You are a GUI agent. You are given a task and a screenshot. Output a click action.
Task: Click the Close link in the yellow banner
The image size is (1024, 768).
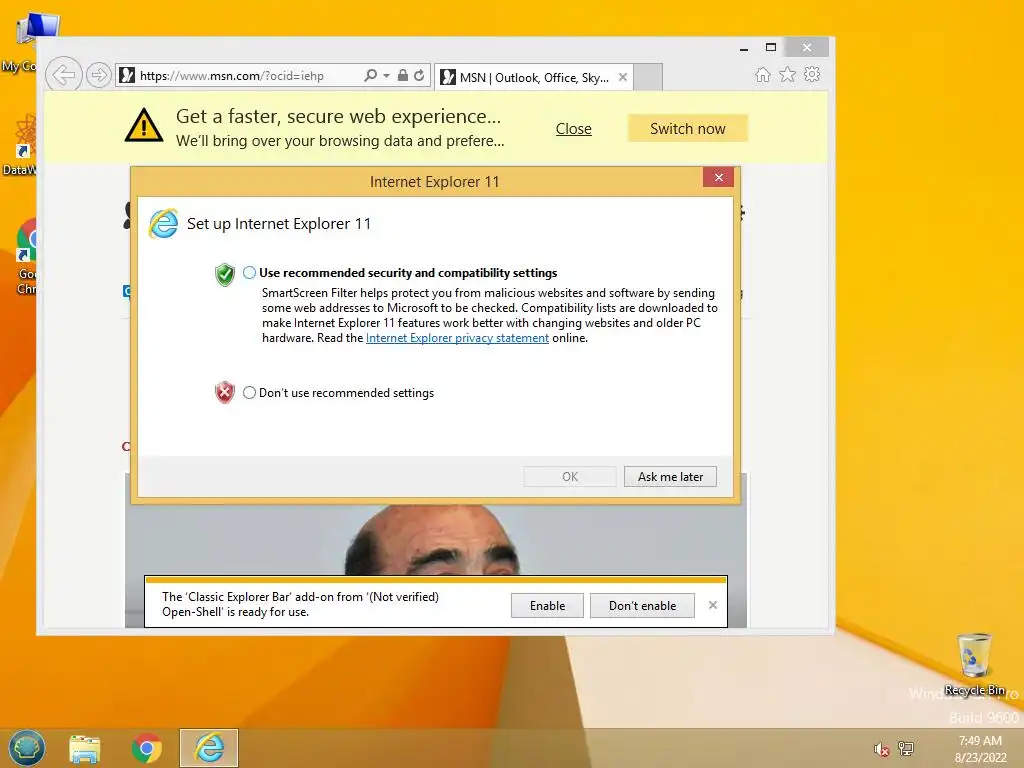click(573, 129)
